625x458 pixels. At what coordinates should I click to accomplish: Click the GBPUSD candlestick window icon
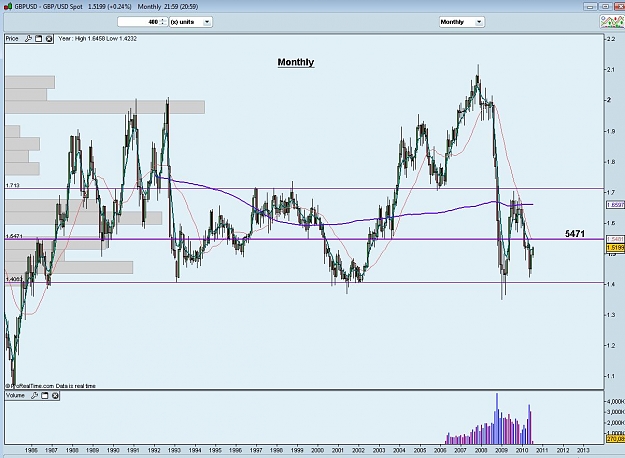8,6
